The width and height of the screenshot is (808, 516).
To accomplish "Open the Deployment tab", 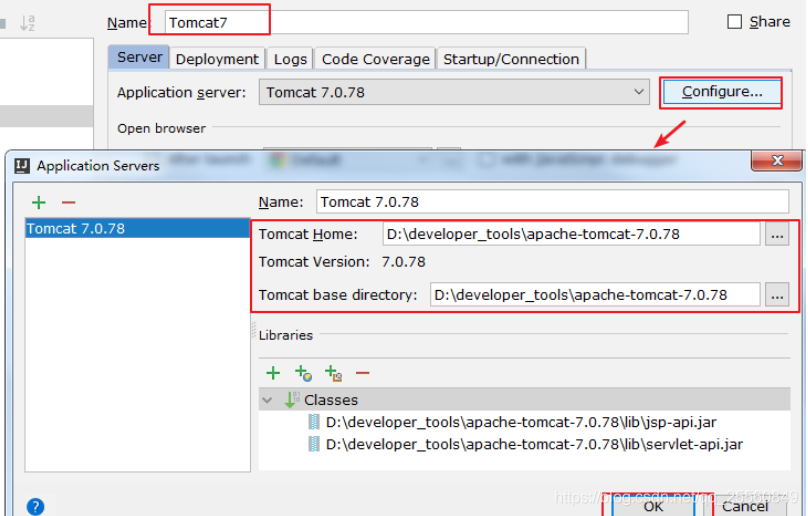I will tap(217, 59).
